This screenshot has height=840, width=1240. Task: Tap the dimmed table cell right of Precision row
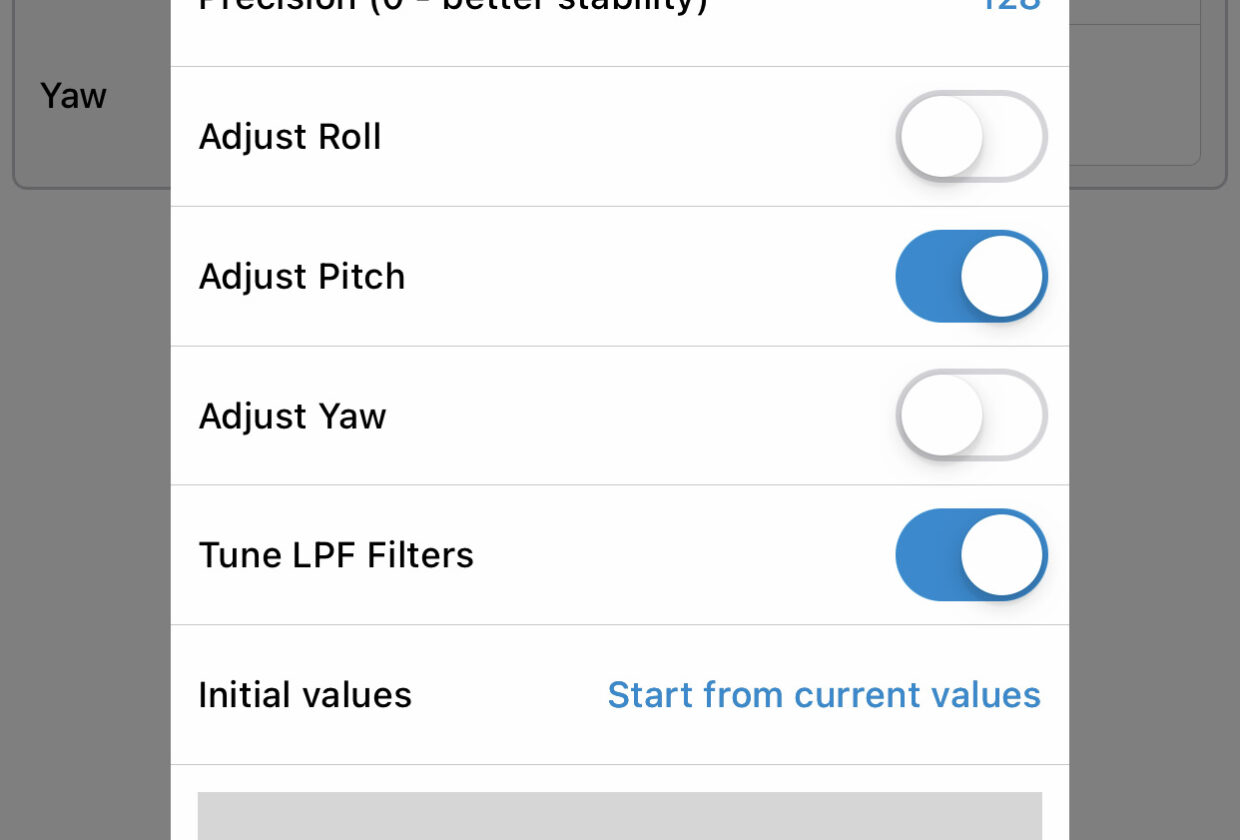click(1134, 10)
